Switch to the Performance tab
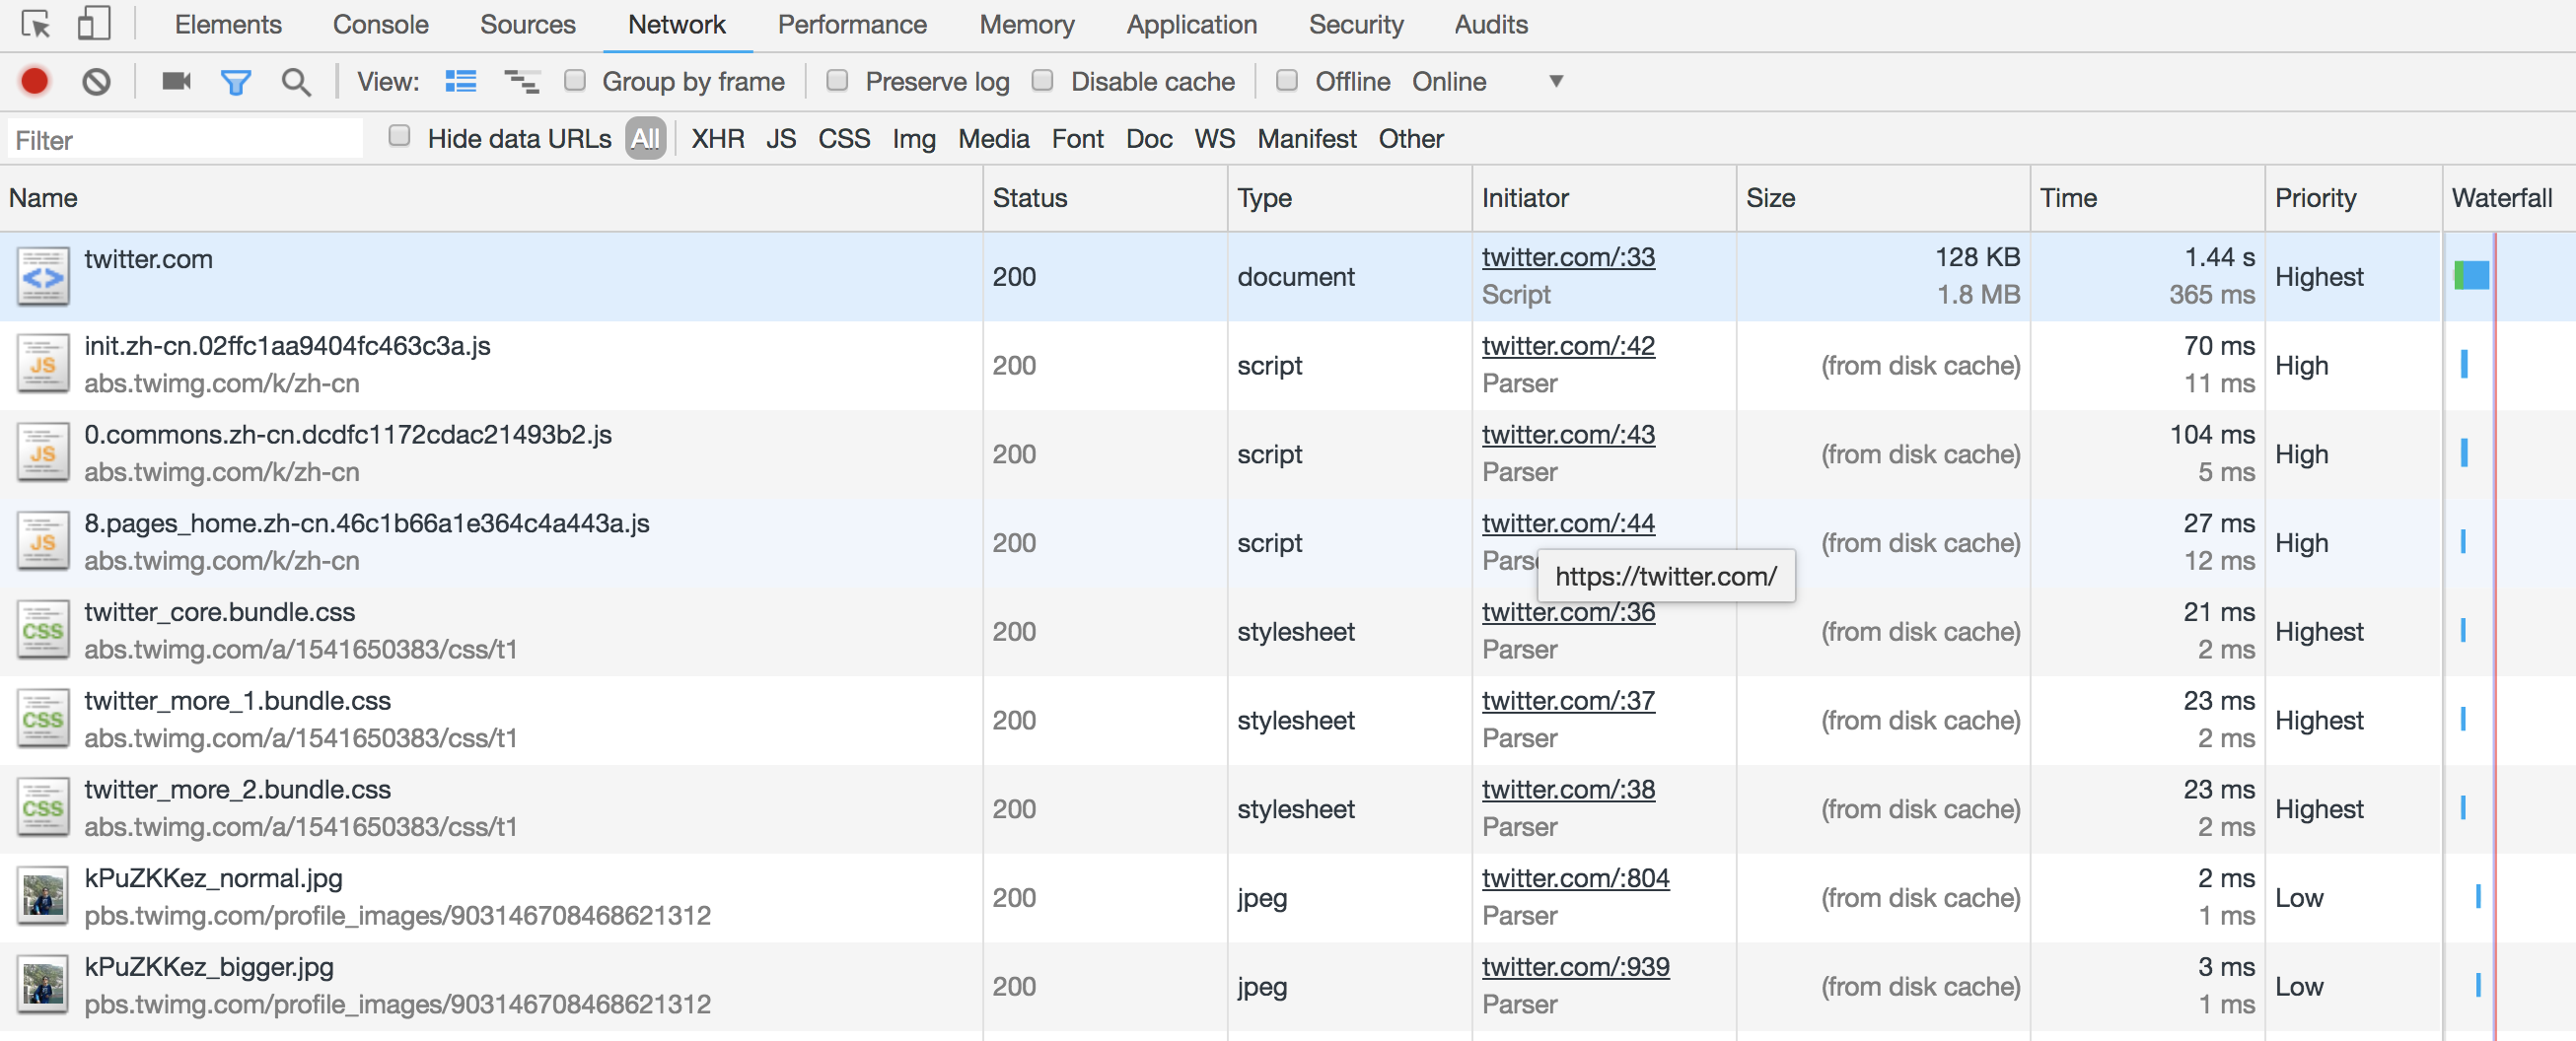Image resolution: width=2576 pixels, height=1041 pixels. pos(852,24)
